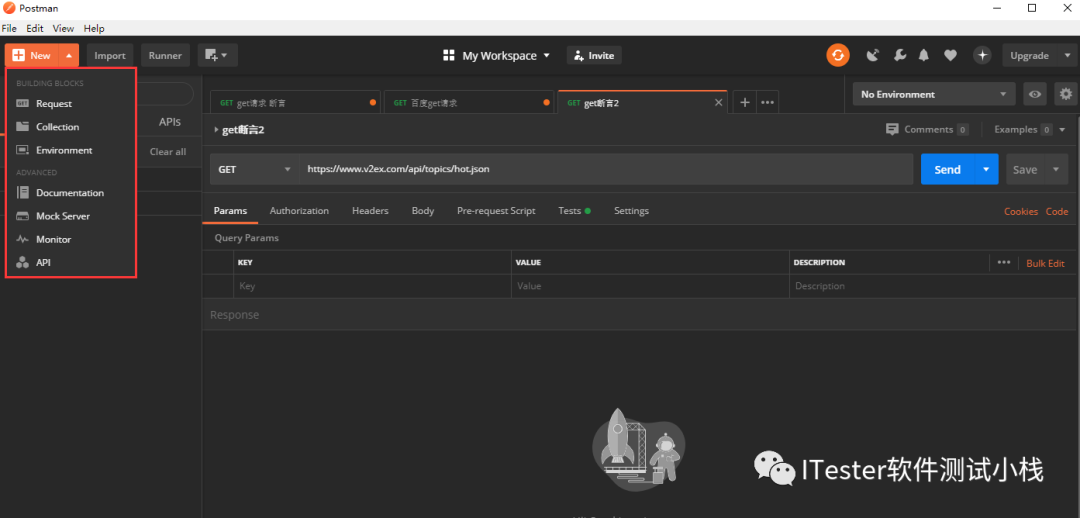
Task: Collapse the New button dropdown arrow
Action: click(69, 56)
